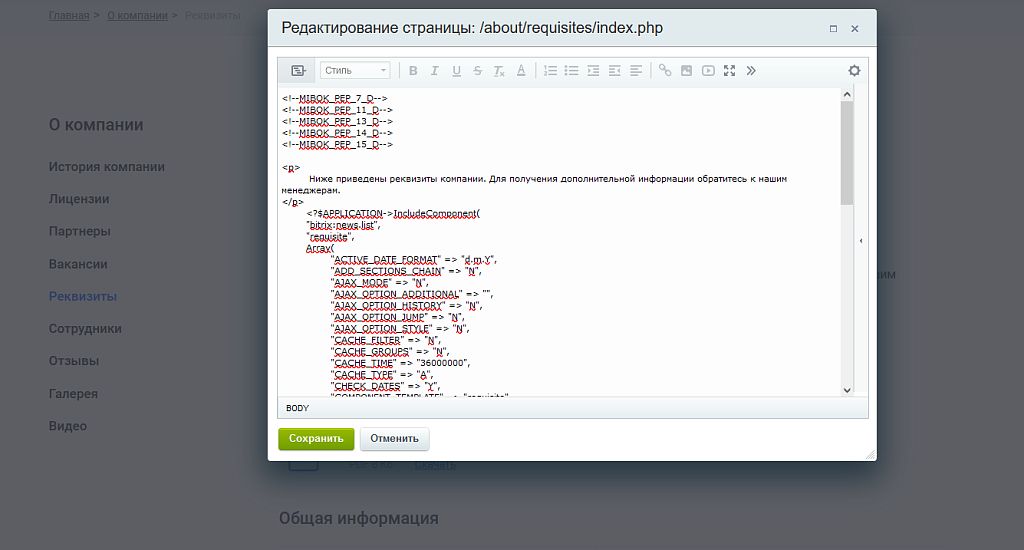Insert a hyperlink via the link icon
Viewport: 1024px width, 550px height.
click(x=665, y=71)
